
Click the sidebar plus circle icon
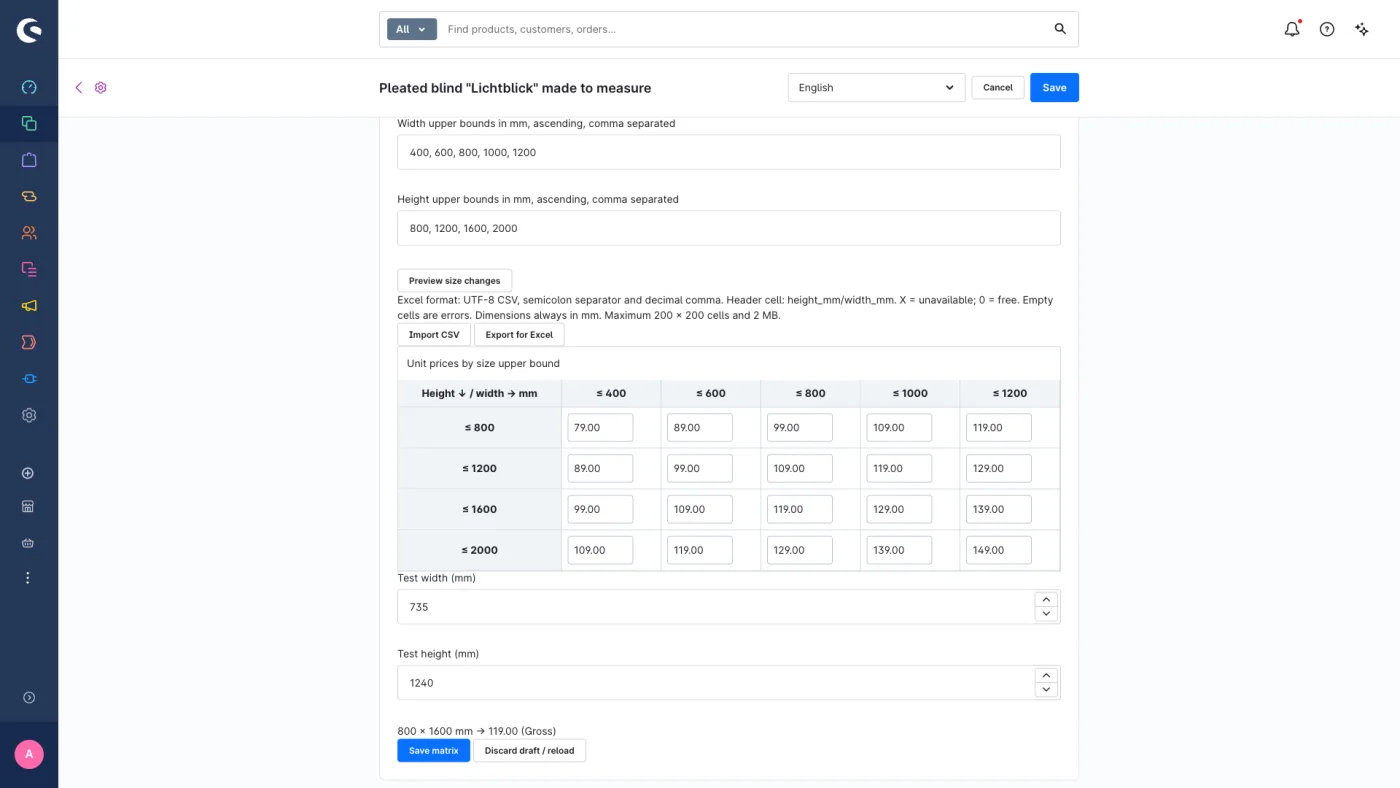point(28,473)
